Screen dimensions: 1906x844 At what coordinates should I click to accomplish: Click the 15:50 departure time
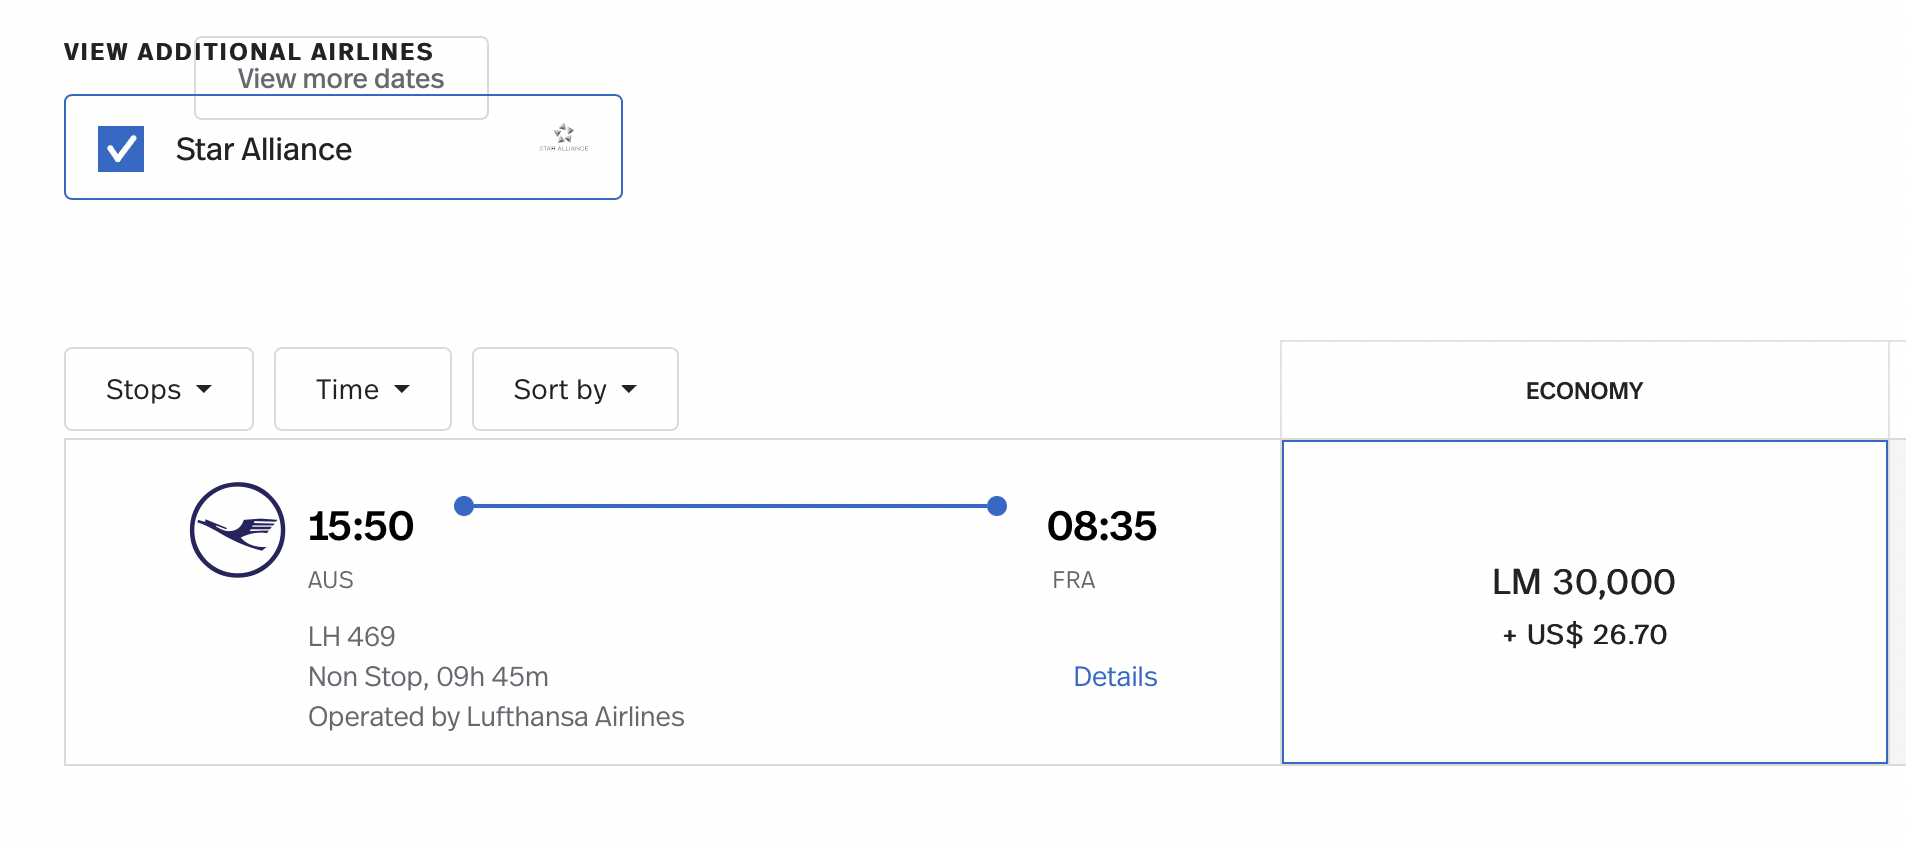pos(361,526)
